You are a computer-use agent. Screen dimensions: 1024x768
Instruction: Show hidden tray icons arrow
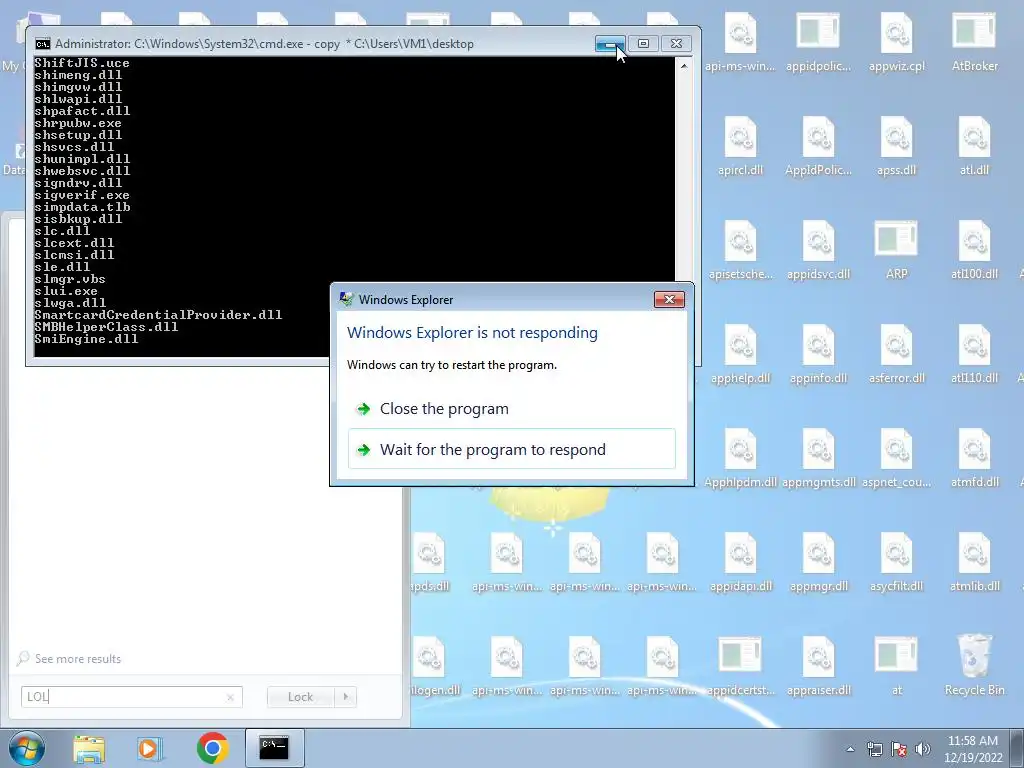click(850, 749)
